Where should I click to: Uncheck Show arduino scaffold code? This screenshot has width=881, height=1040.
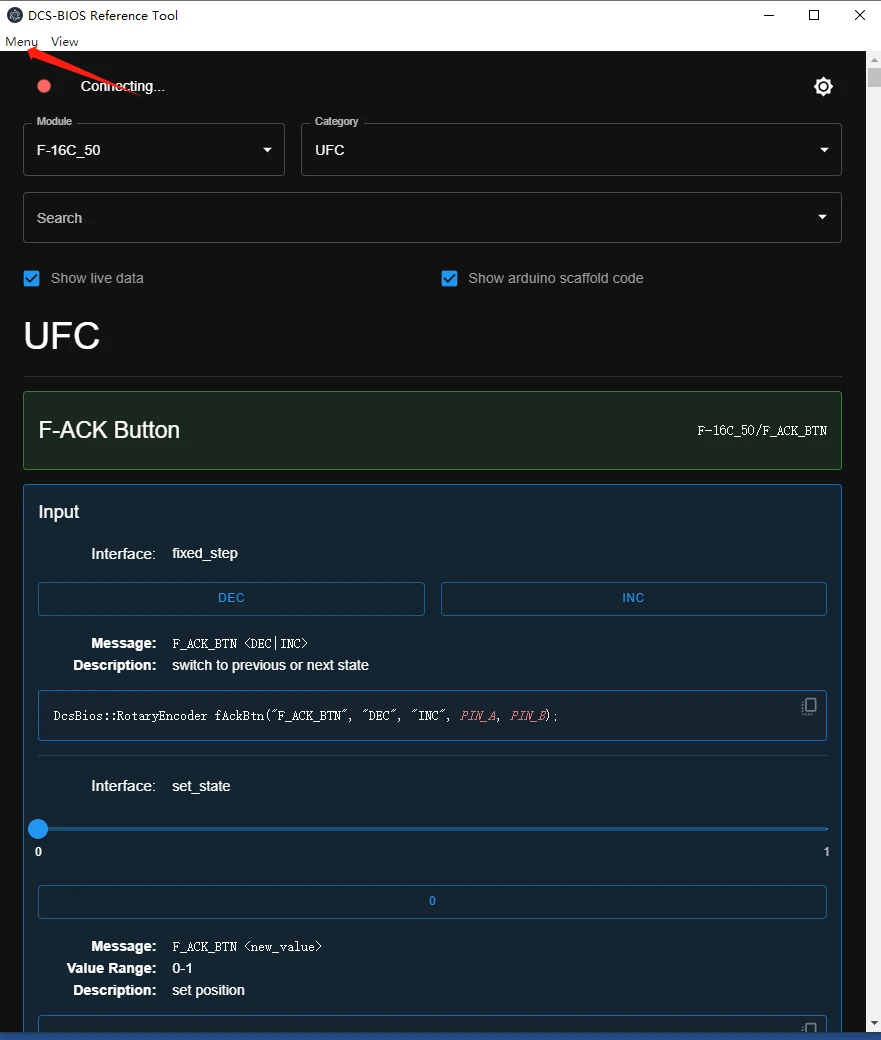pos(450,278)
